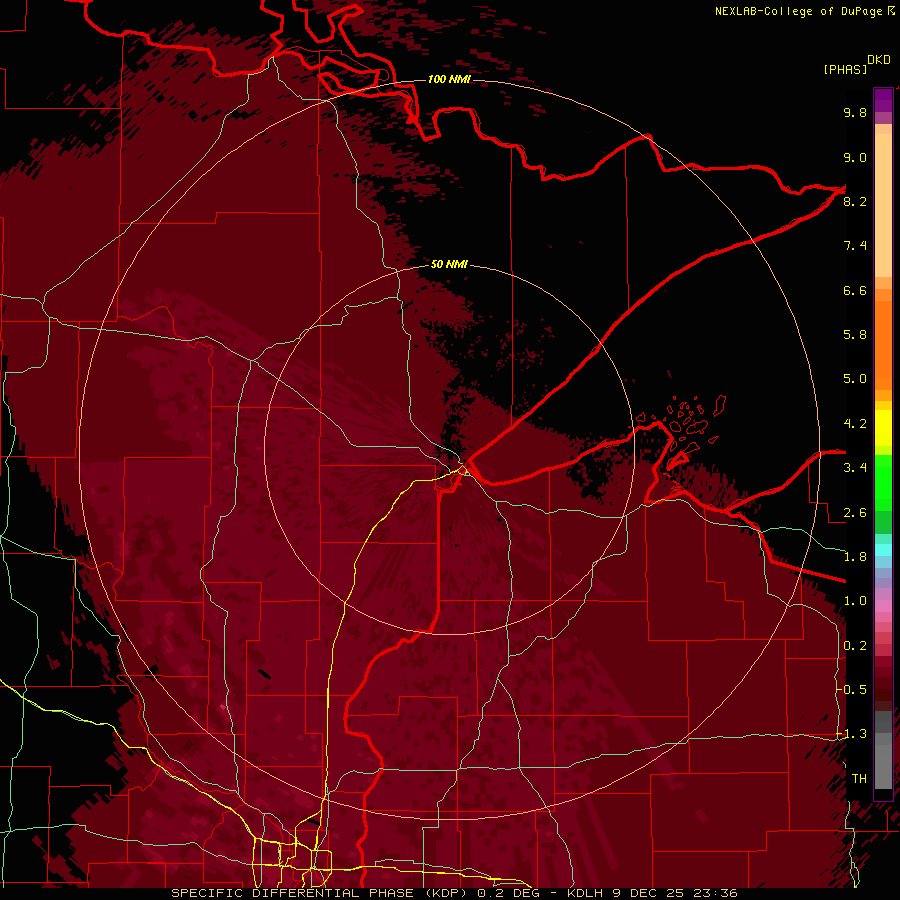The width and height of the screenshot is (900, 900).
Task: Click the TH threshold label on the scale
Action: (x=859, y=779)
